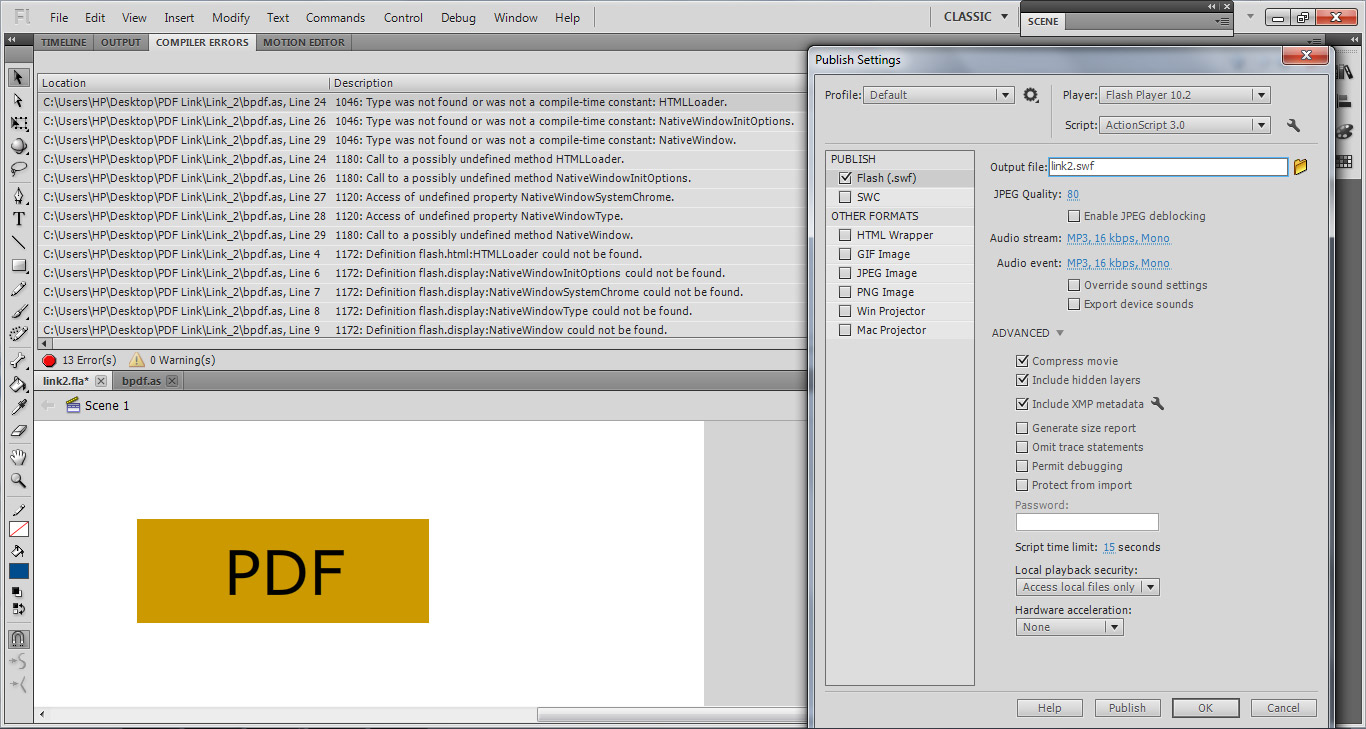The width and height of the screenshot is (1366, 729).
Task: Activate the Lasso tool
Action: pos(18,169)
